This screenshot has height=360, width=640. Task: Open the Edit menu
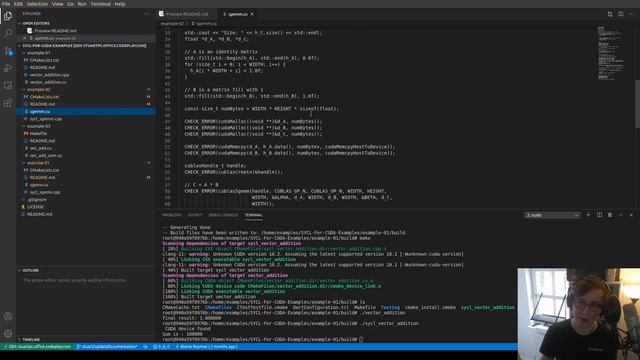[18, 4]
